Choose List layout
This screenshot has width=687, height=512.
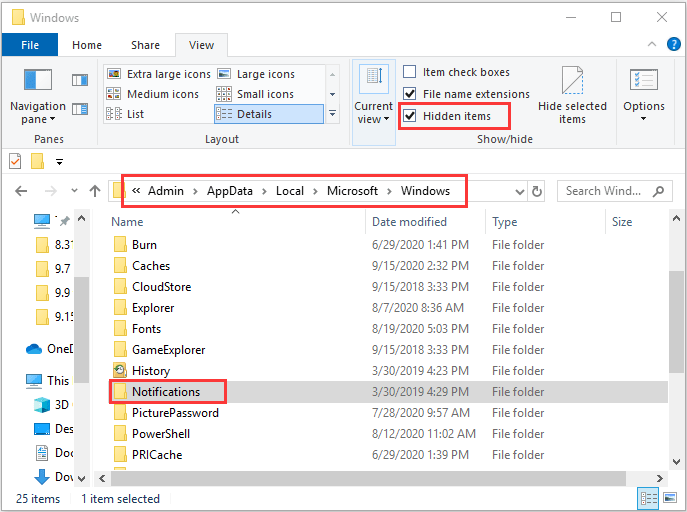tap(125, 114)
